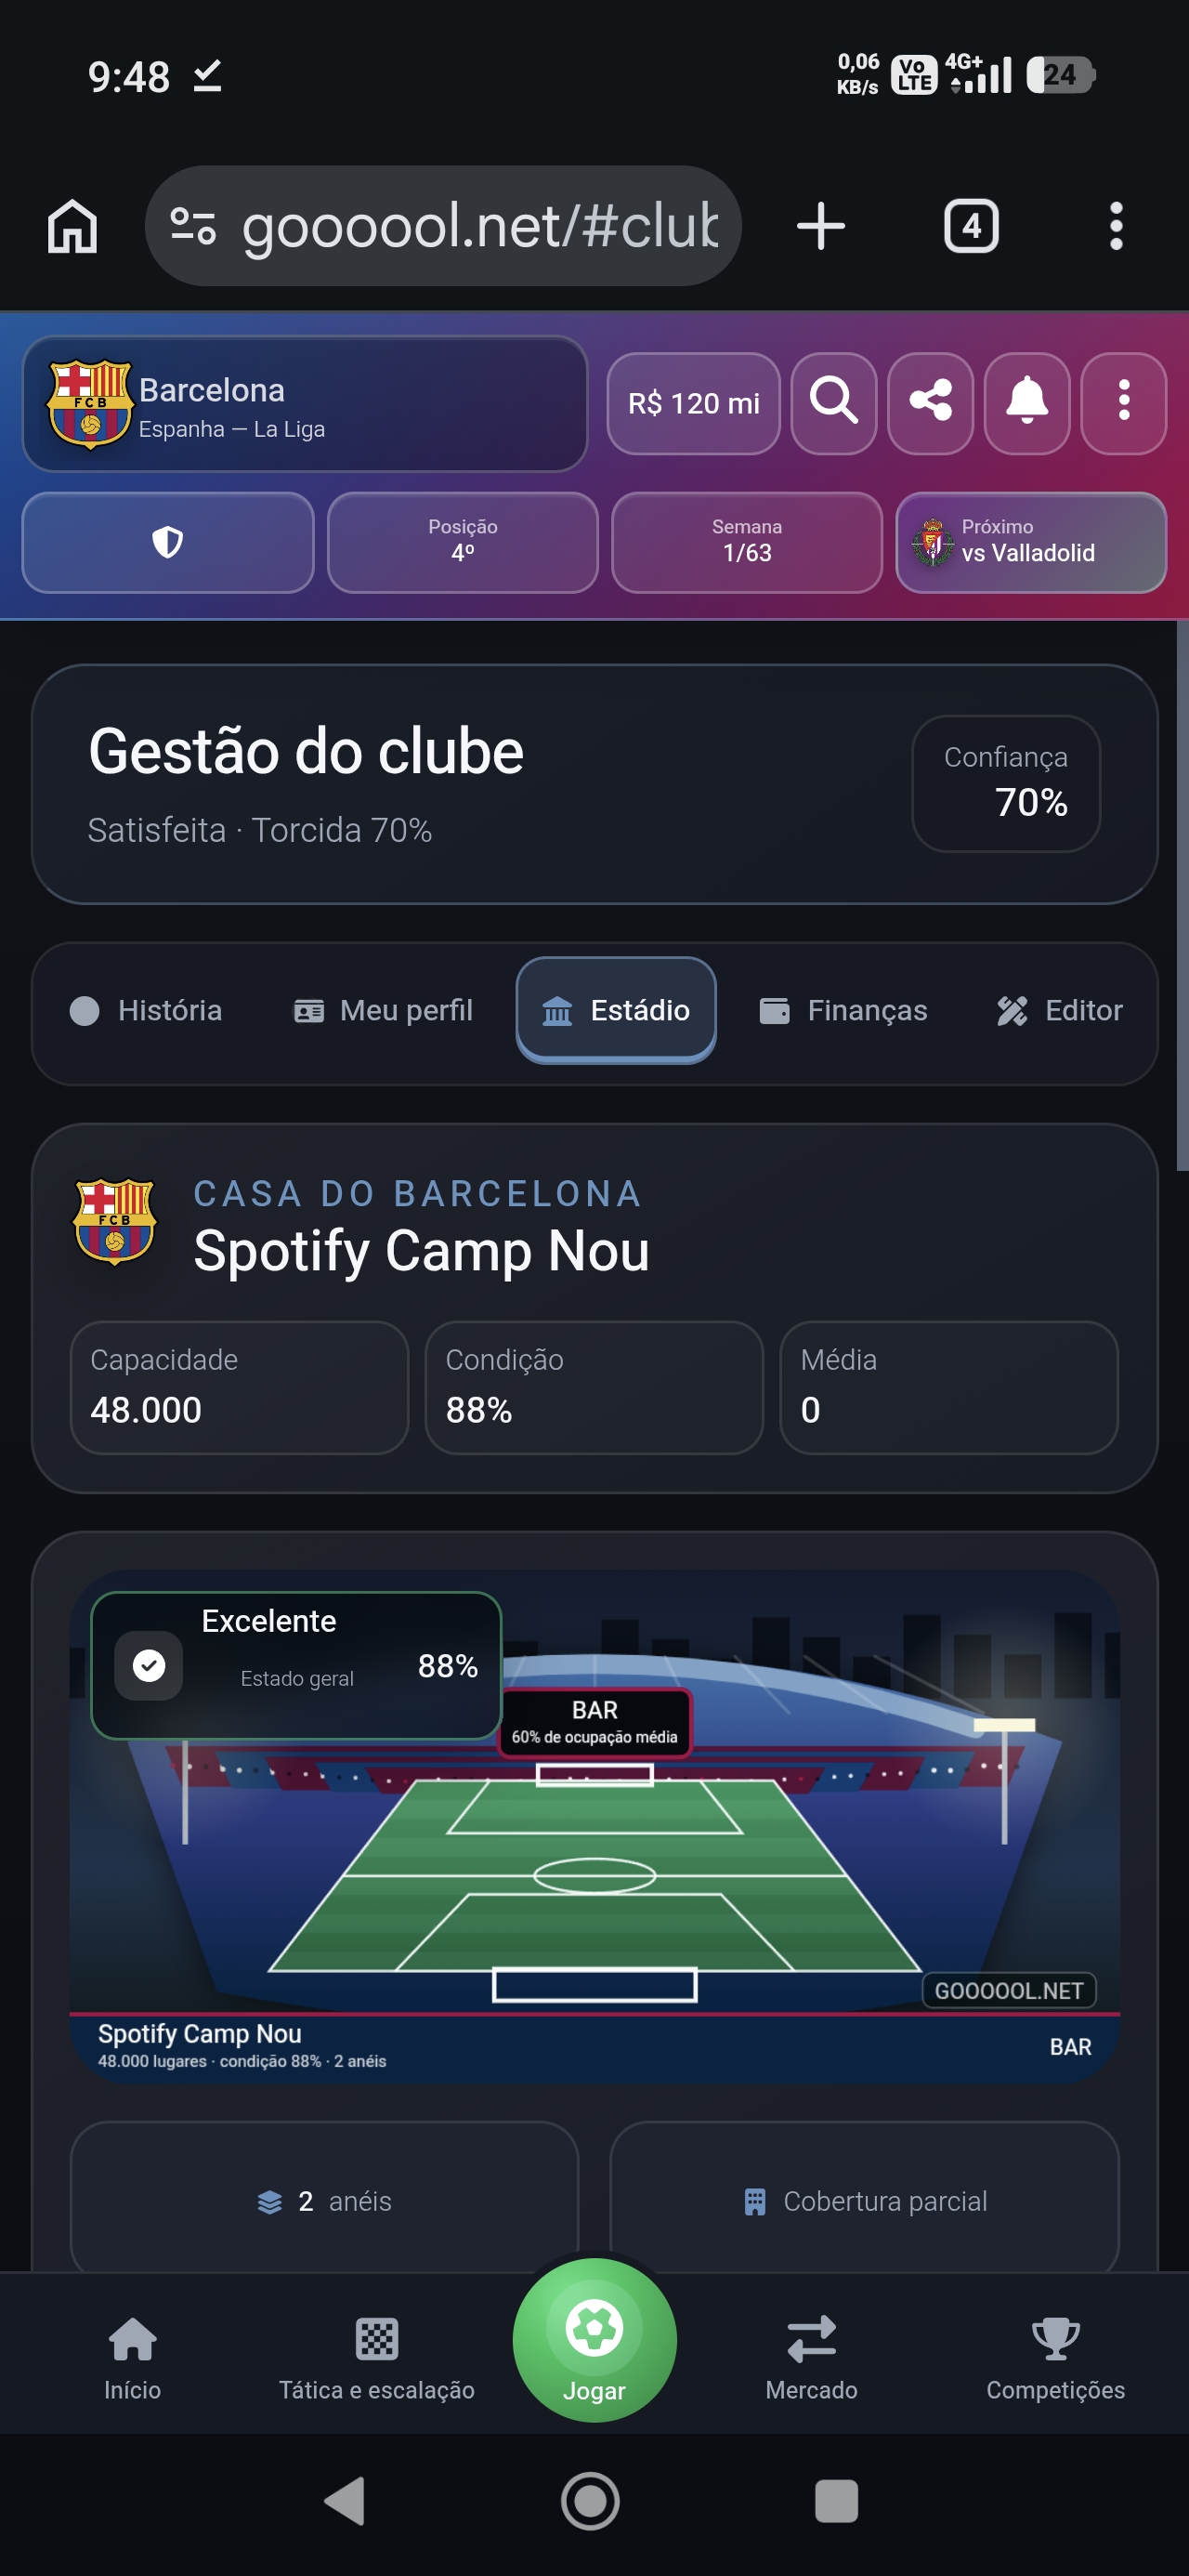The height and width of the screenshot is (2576, 1189).
Task: Click the green Jogar ball button
Action: tap(594, 2340)
